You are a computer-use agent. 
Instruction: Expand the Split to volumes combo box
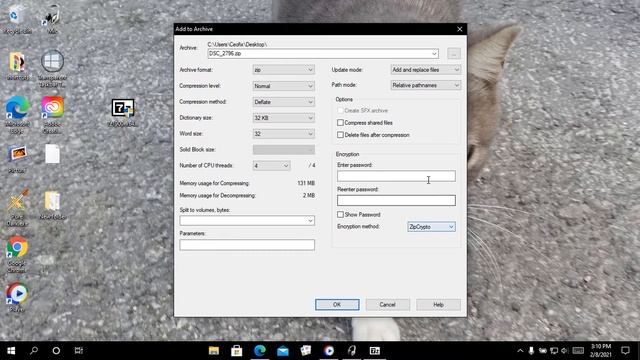tap(310, 221)
